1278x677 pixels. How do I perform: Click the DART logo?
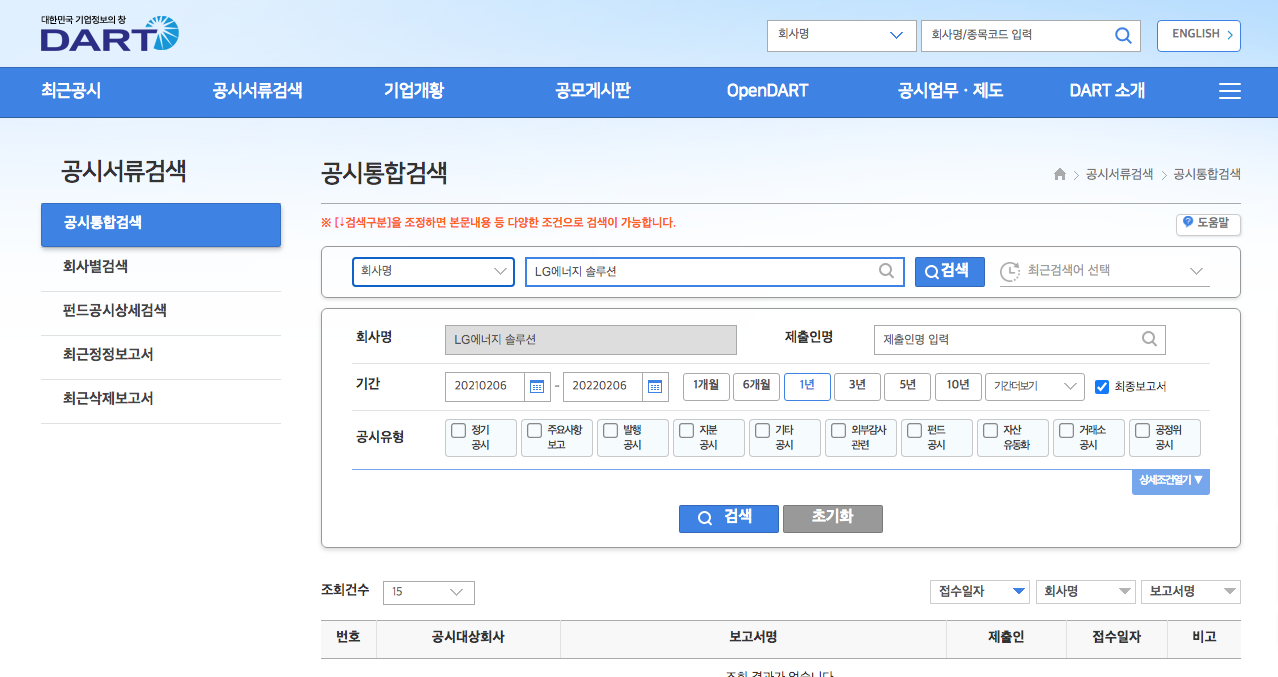pyautogui.click(x=110, y=34)
